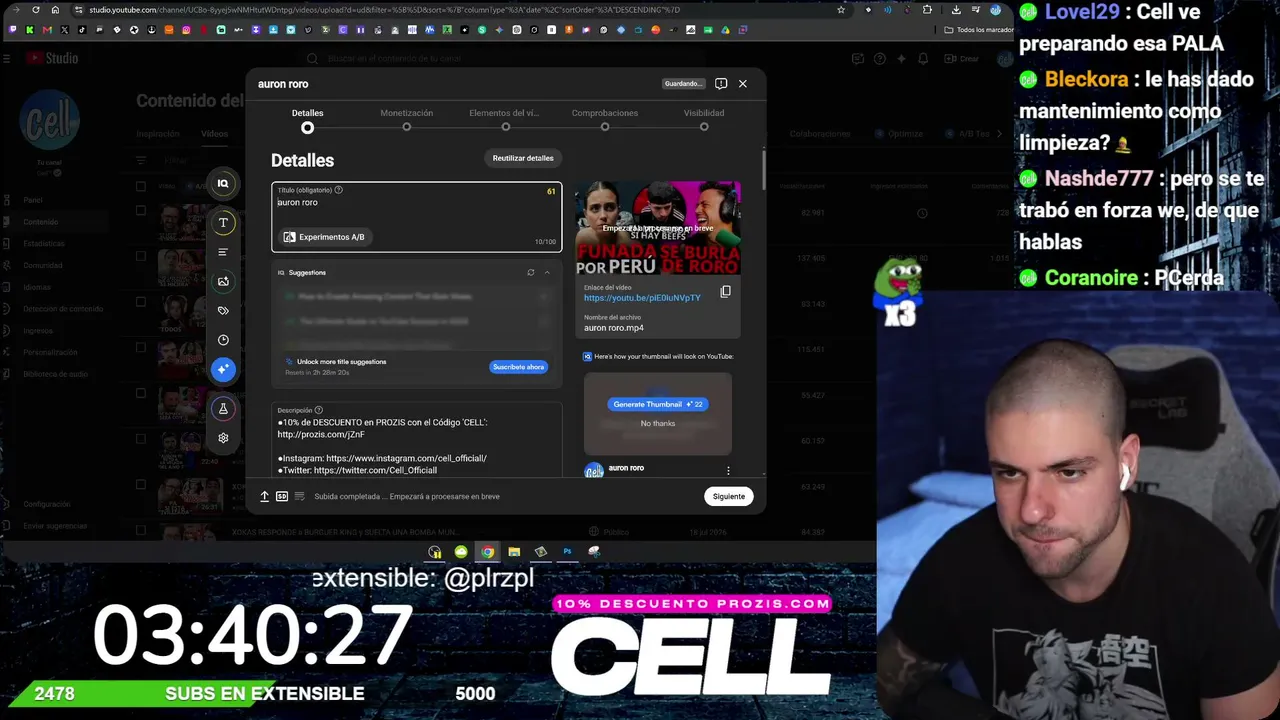Open the browser downloads icon
This screenshot has width=1280, height=720.
956,10
